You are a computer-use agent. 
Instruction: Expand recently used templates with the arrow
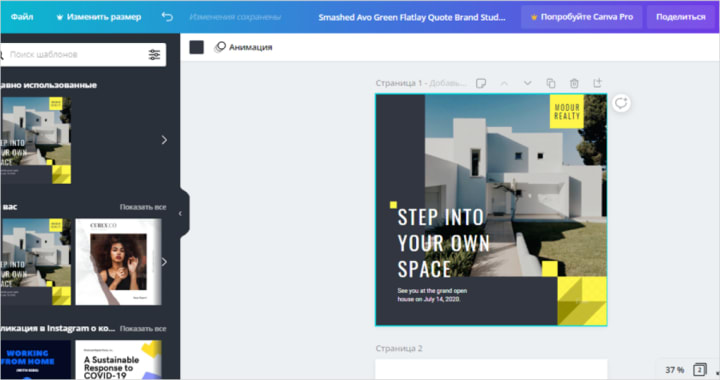164,140
